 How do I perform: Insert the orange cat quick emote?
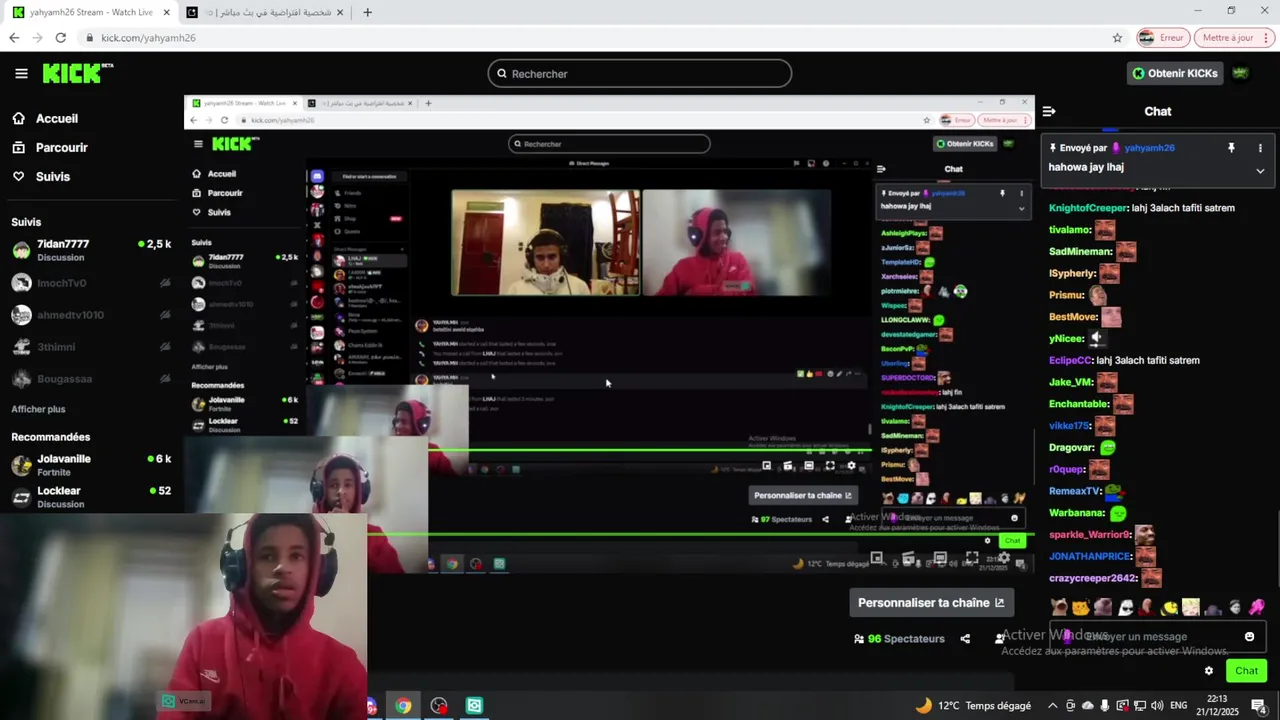point(1080,607)
